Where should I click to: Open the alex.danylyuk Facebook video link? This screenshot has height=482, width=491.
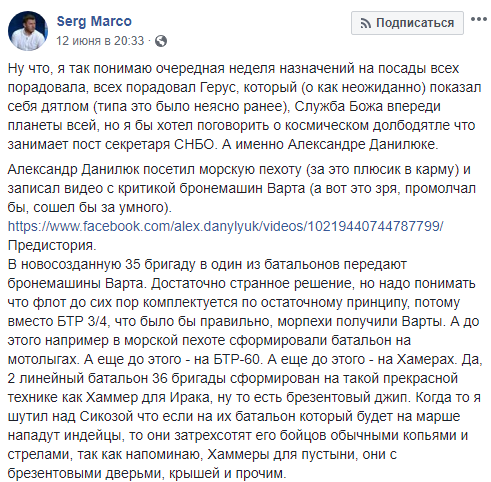click(226, 226)
